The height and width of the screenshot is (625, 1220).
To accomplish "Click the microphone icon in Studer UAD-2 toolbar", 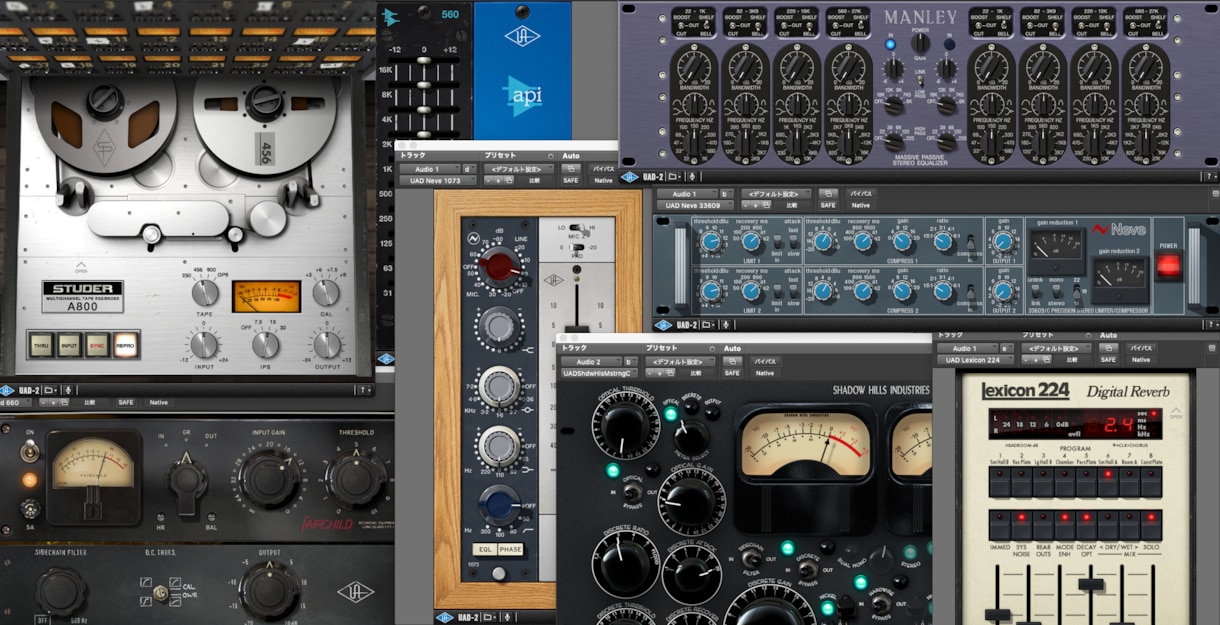I will pos(69,390).
